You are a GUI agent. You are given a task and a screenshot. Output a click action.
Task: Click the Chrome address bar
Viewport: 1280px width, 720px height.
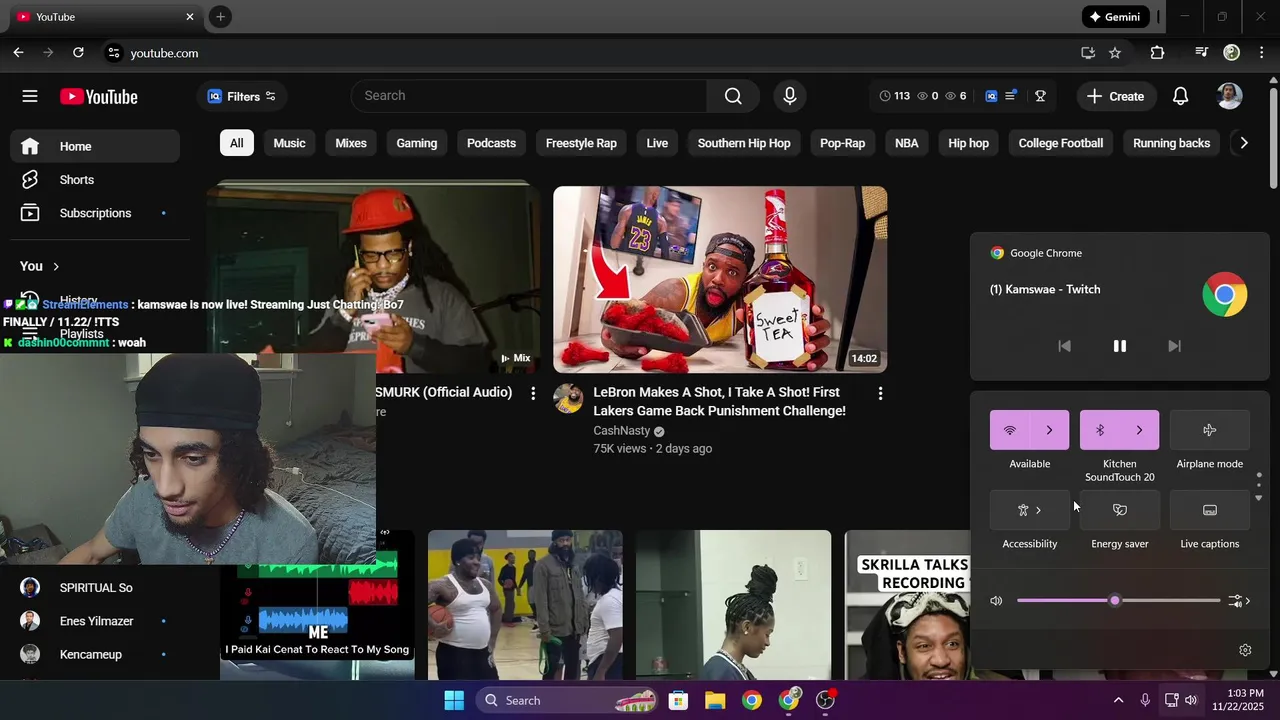[590, 53]
